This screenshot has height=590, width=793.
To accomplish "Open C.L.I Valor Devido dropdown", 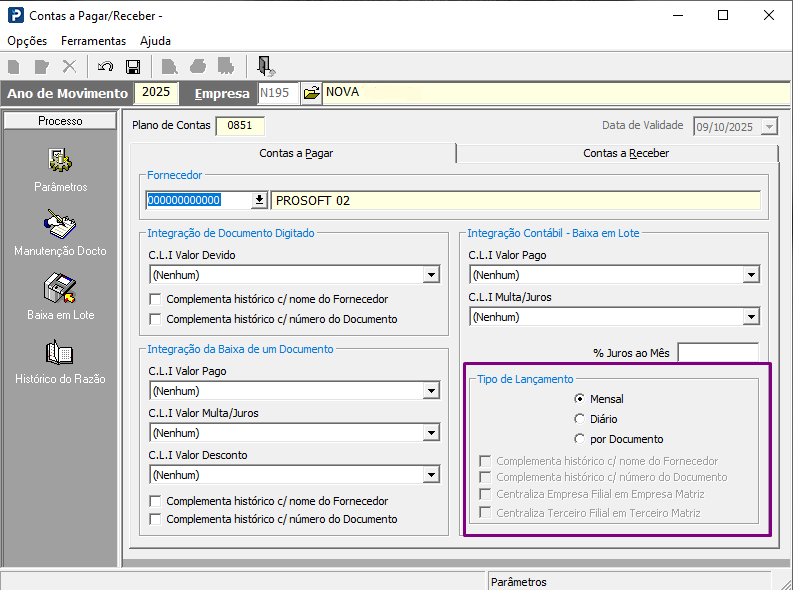I will click(431, 275).
